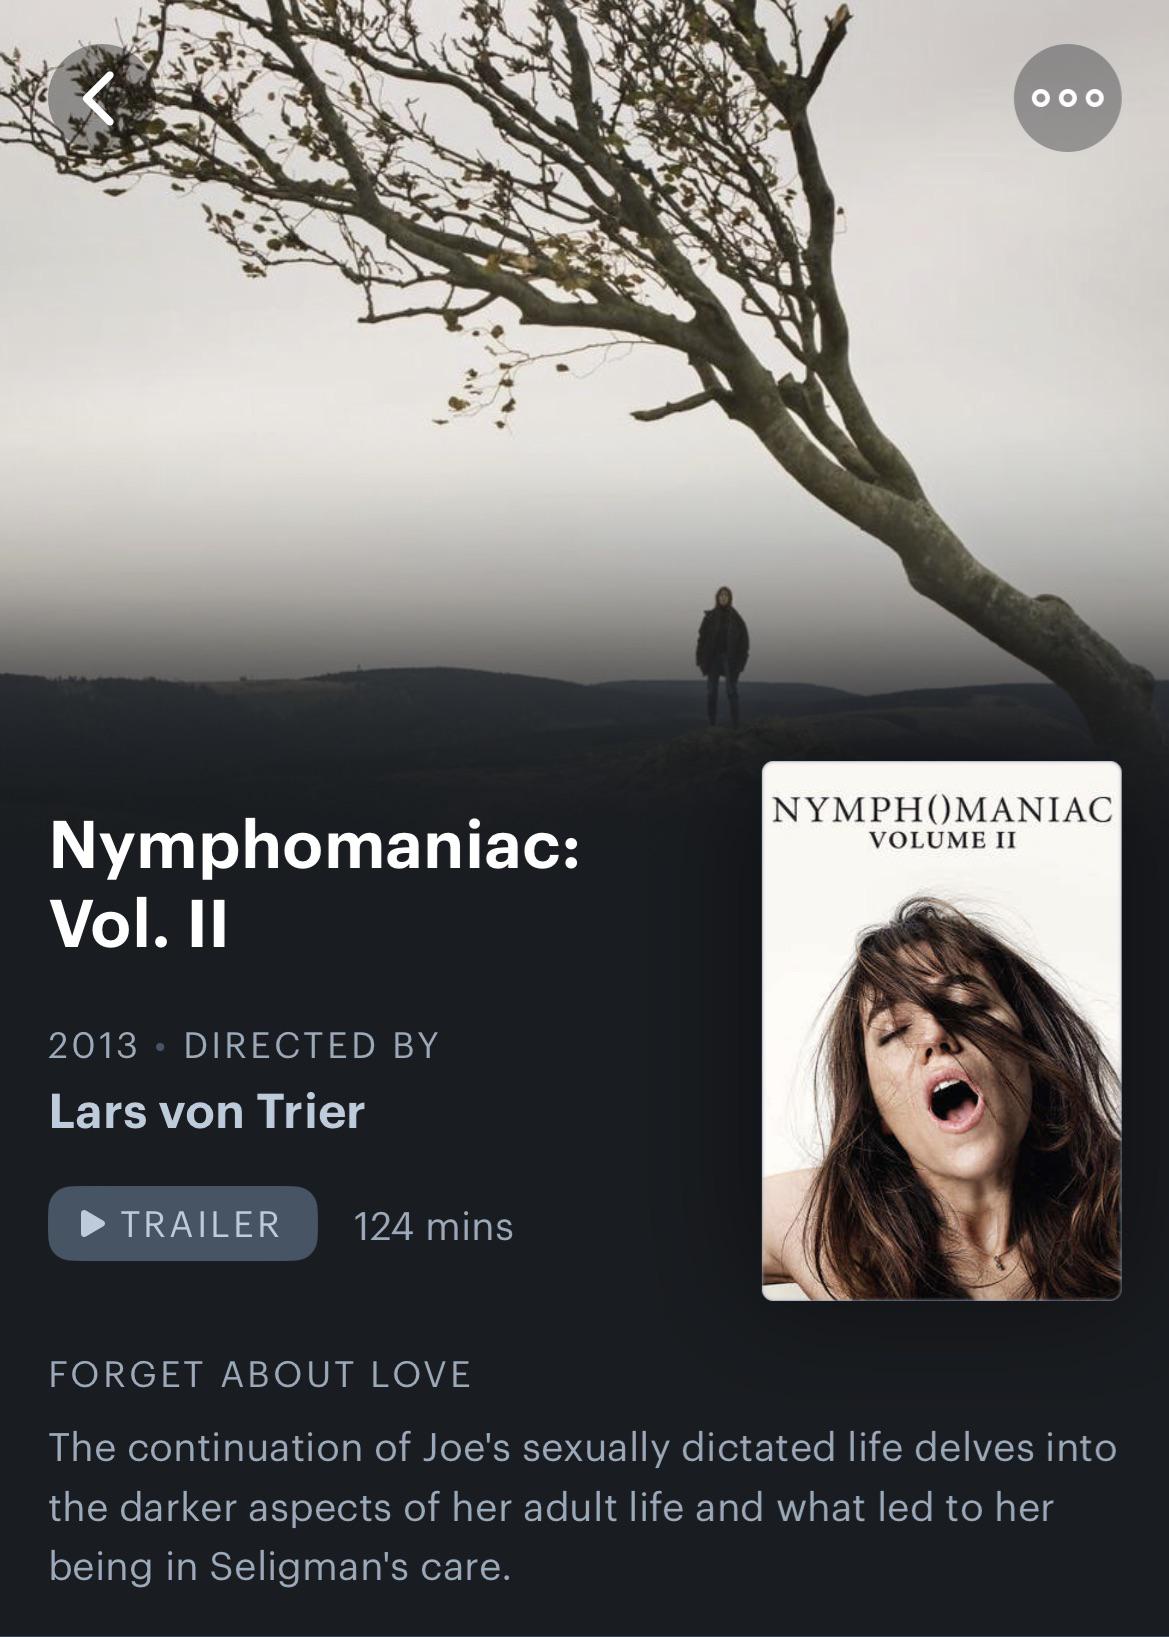
Task: Play the film trailer
Action: tap(183, 1223)
